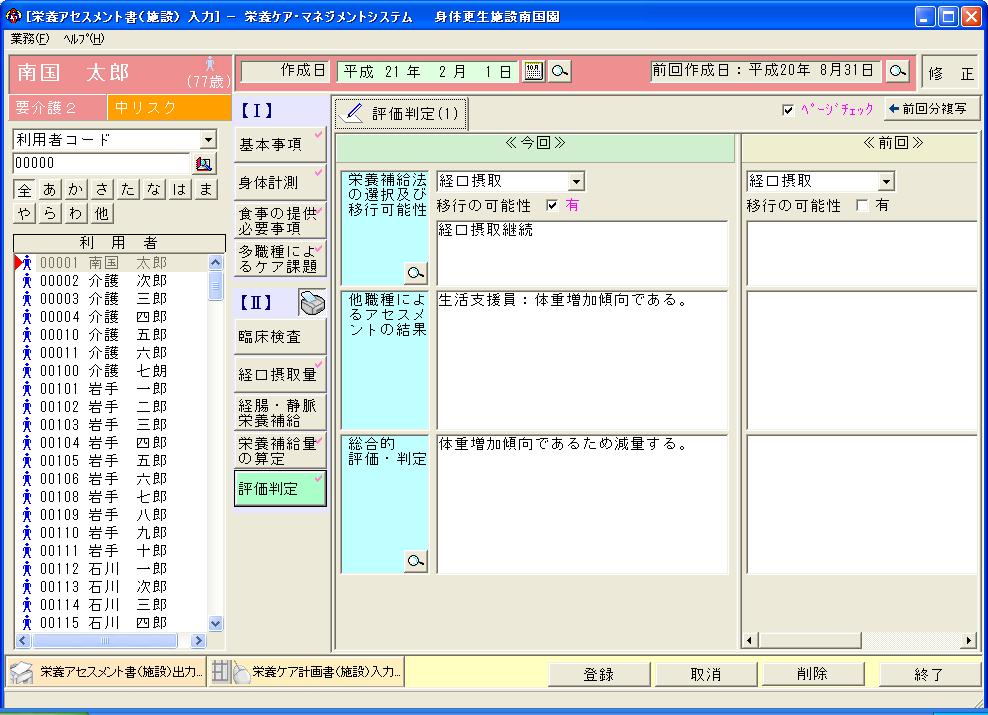Open lookup icon in 栄養補給法 section
This screenshot has width=988, height=715.
pyautogui.click(x=415, y=272)
